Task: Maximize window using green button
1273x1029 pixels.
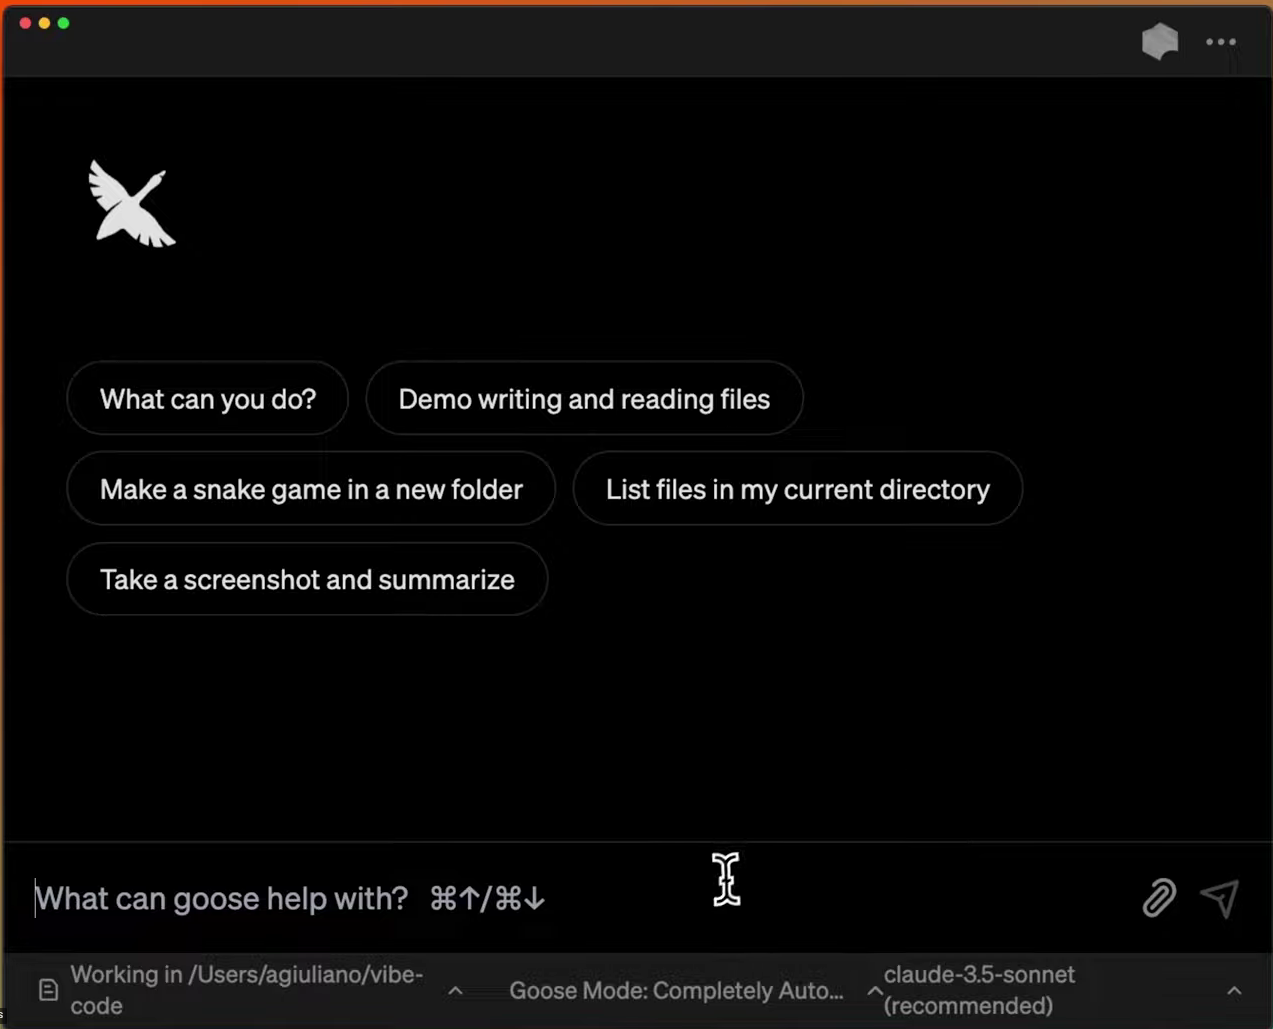Action: pyautogui.click(x=63, y=23)
